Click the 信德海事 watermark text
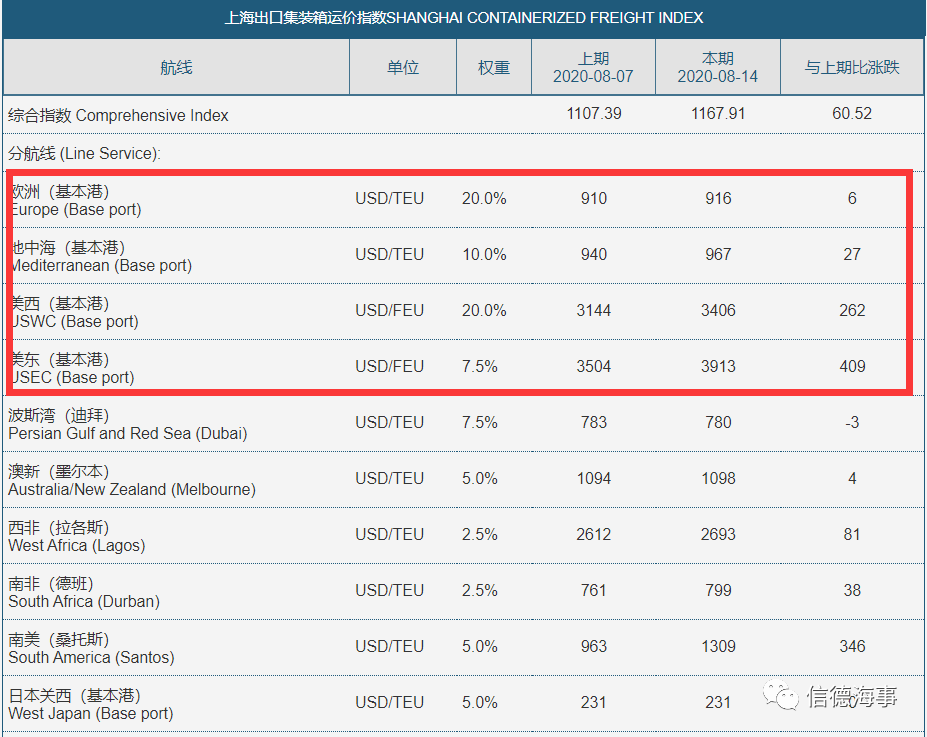This screenshot has height=737, width=927. [x=852, y=697]
